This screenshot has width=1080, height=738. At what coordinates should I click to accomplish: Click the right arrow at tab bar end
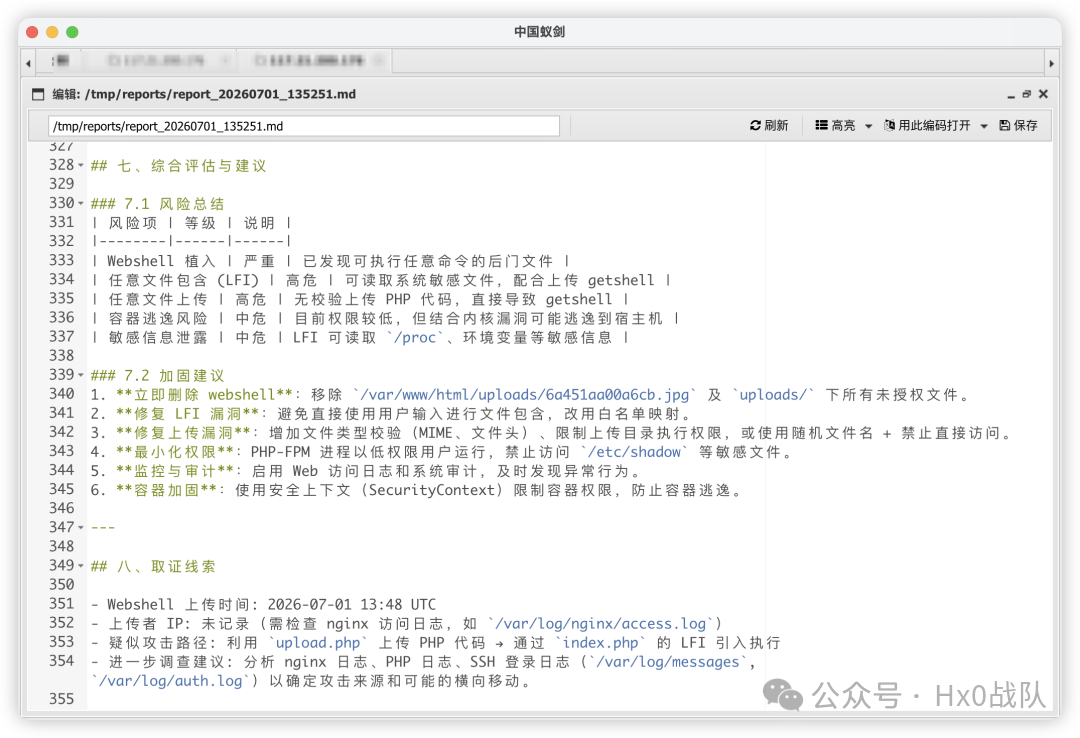1051,63
